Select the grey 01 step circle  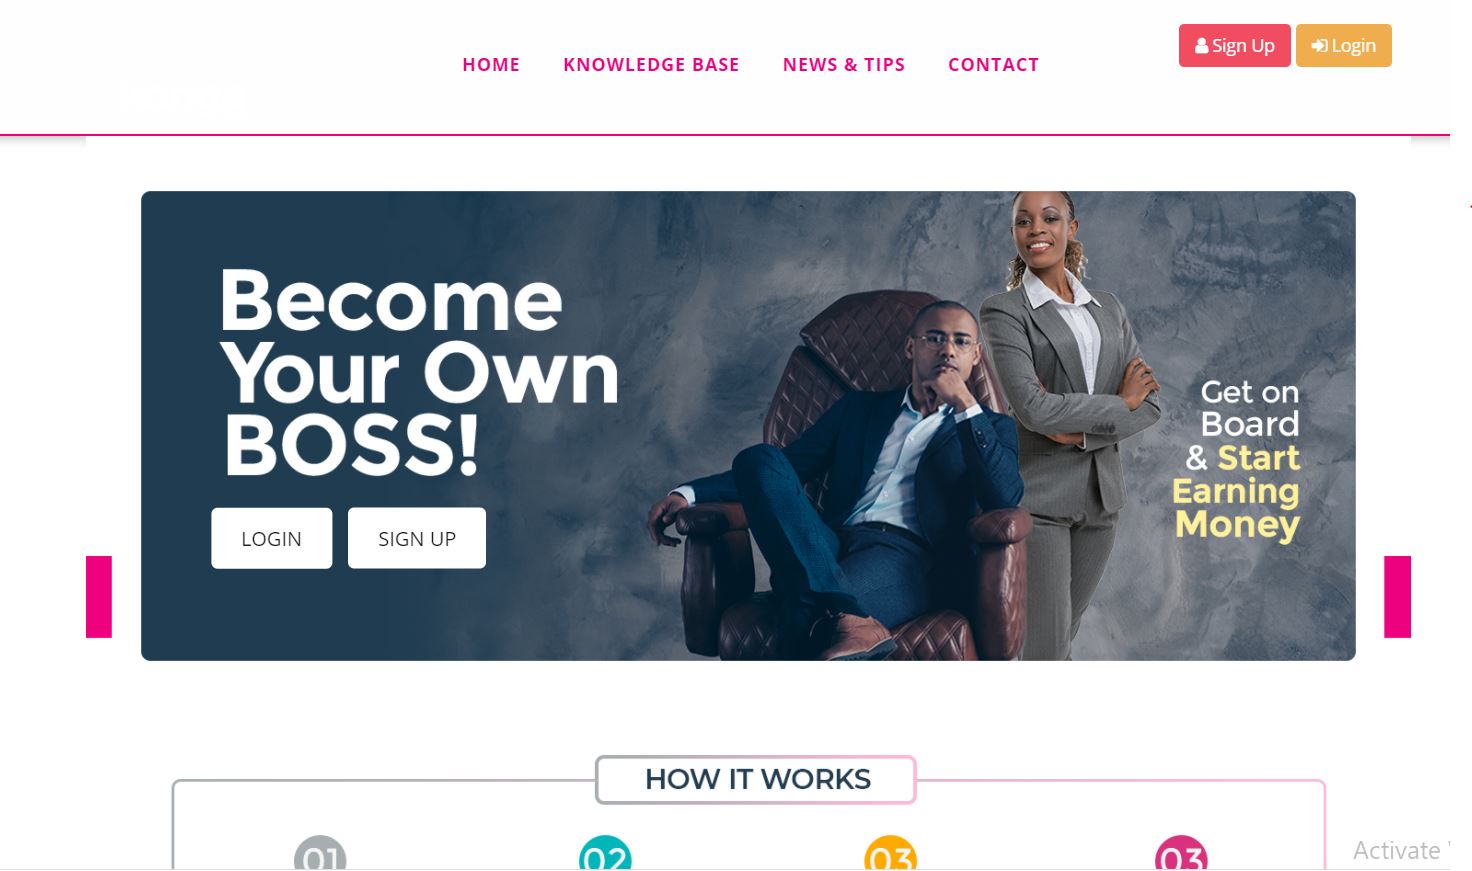320,852
